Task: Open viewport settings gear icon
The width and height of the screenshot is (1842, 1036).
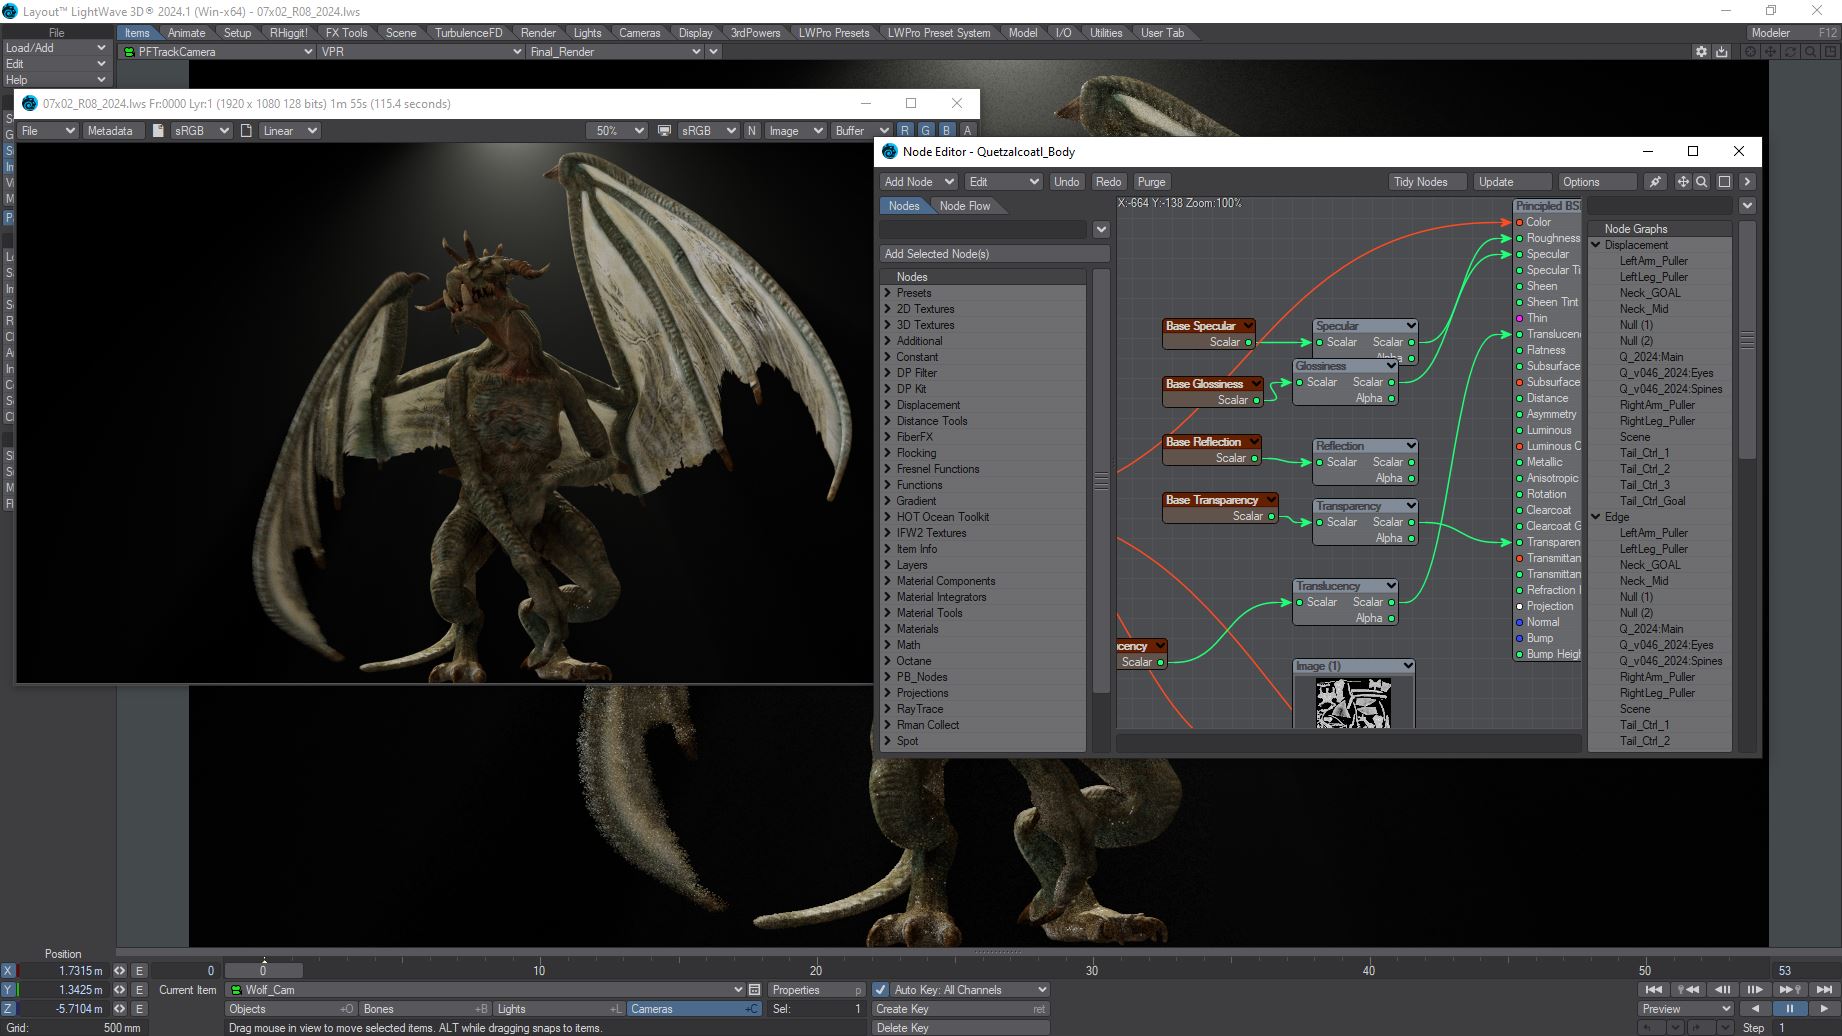Action: 1701,52
